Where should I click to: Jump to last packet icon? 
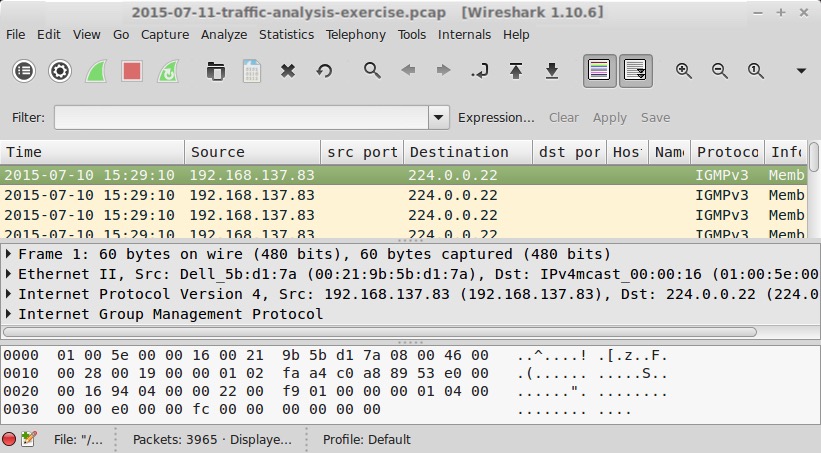(552, 70)
